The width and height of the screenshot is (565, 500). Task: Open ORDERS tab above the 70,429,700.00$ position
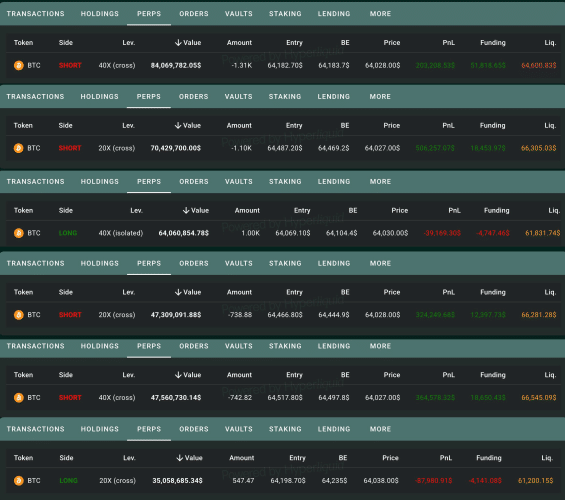click(193, 97)
